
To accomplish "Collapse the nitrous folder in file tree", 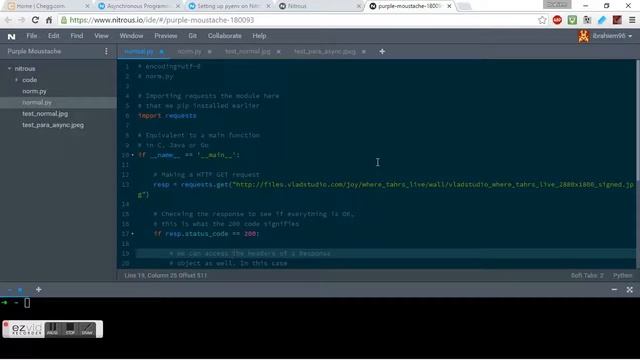I will pos(9,69).
